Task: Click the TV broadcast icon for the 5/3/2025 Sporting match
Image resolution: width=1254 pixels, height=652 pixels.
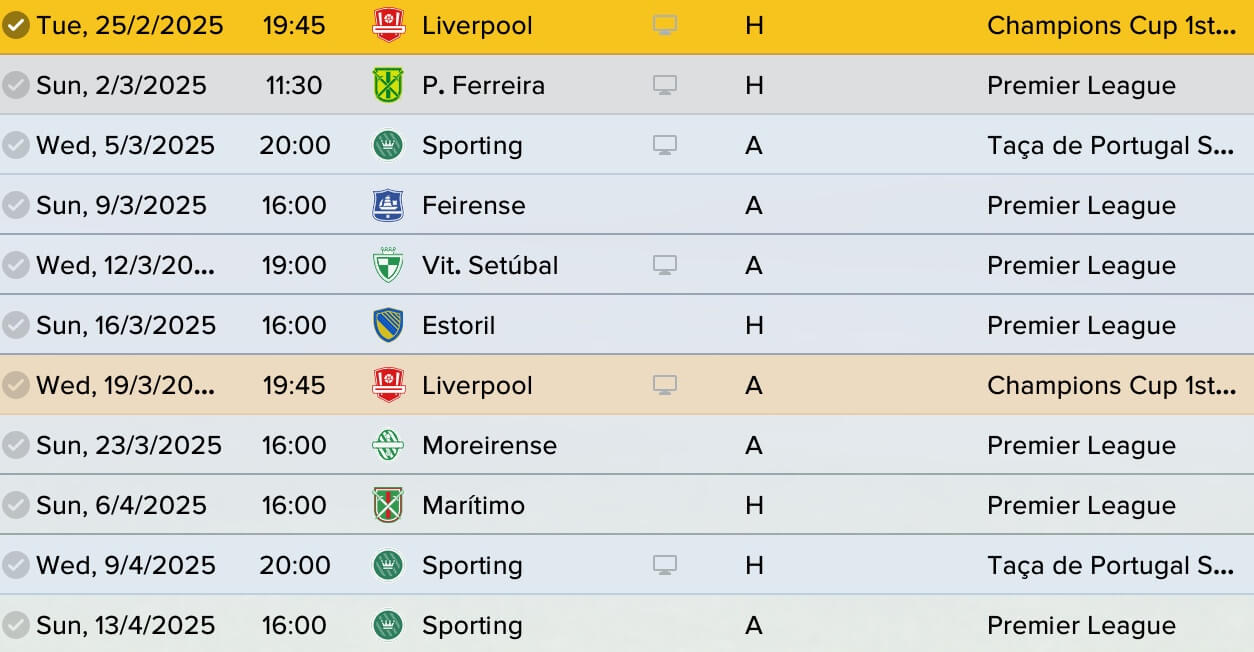Action: (x=665, y=145)
